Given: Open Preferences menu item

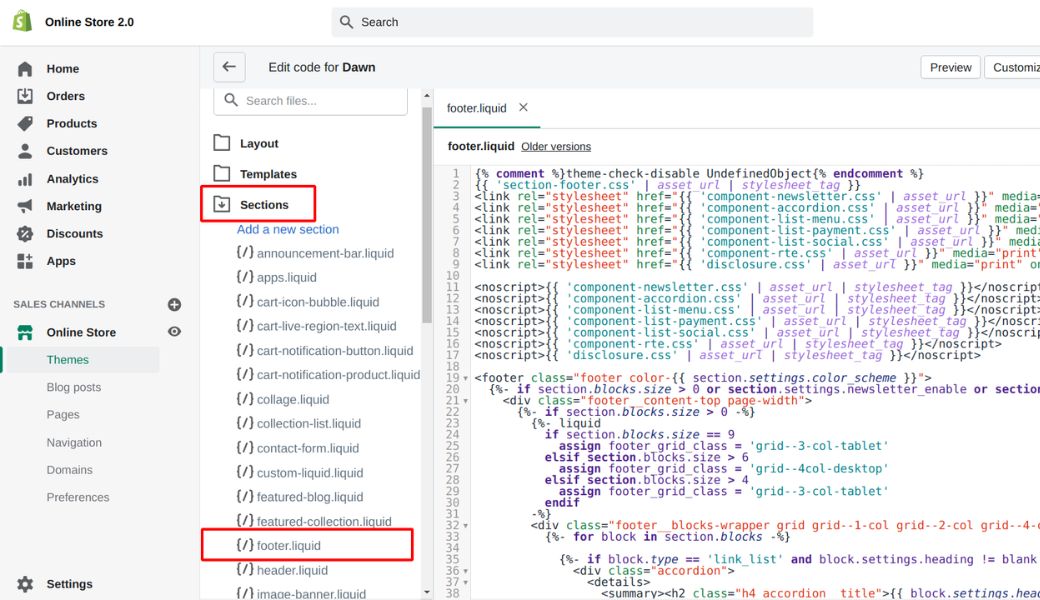Looking at the screenshot, I should [78, 497].
